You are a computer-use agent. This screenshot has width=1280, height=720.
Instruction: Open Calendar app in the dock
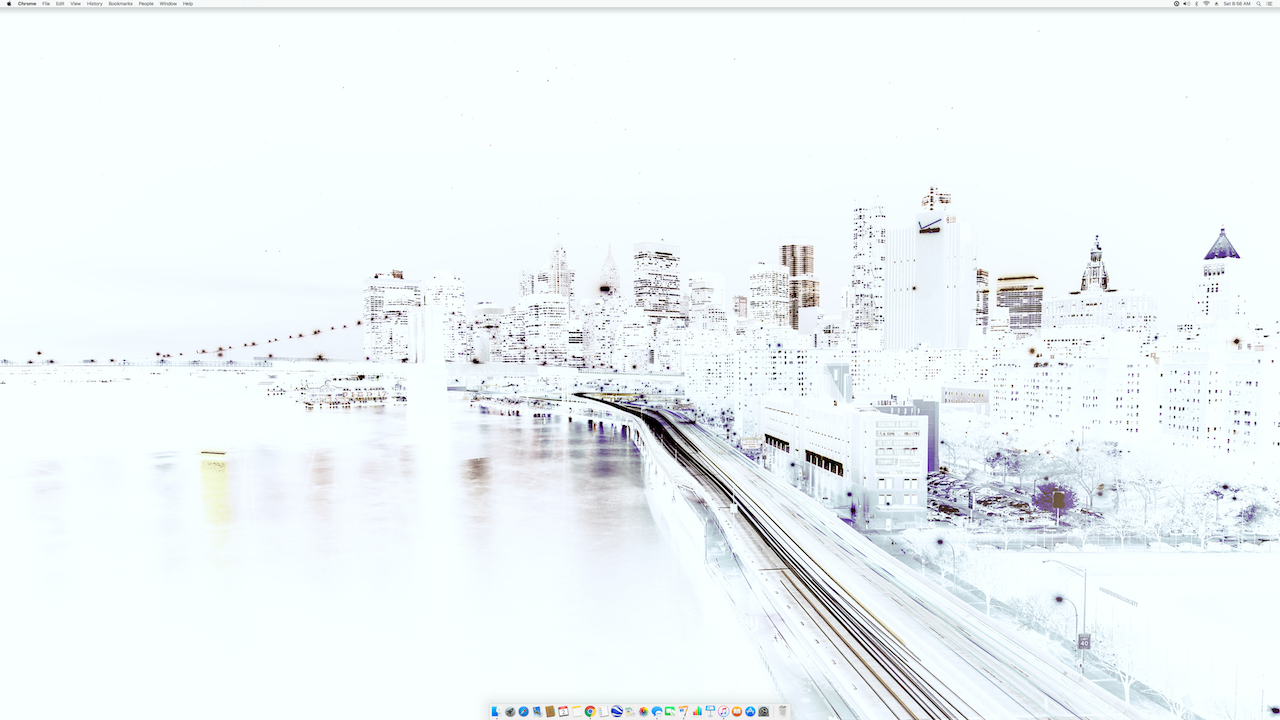click(x=563, y=711)
